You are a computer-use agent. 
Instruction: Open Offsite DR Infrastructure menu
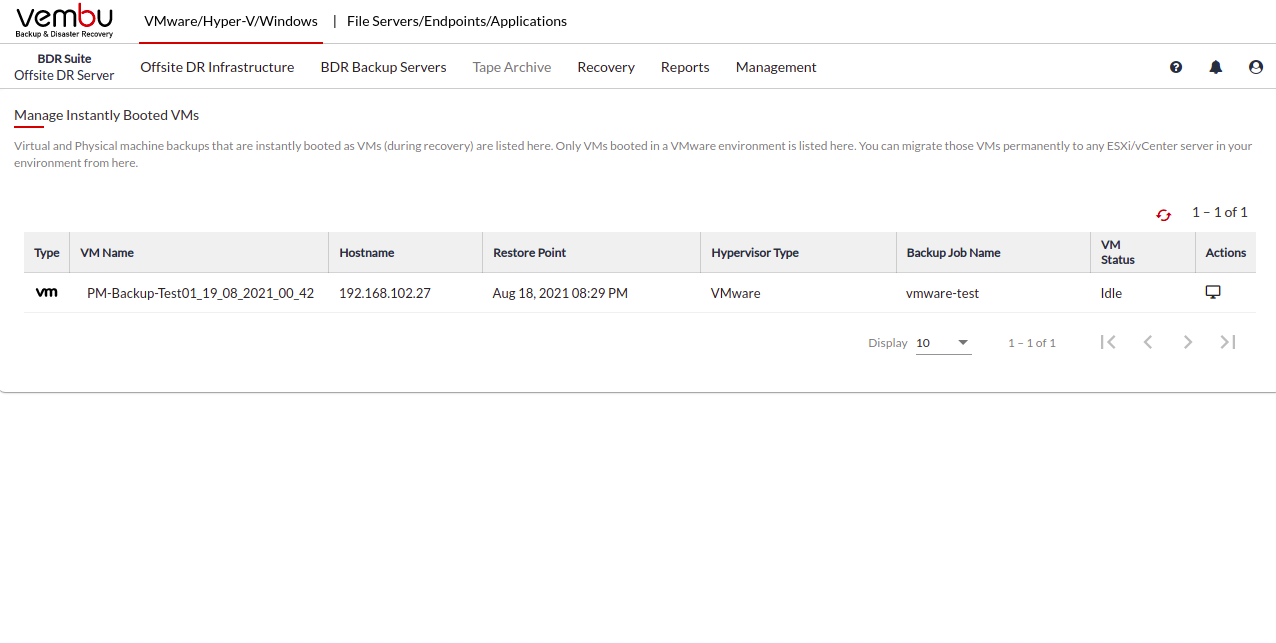click(x=217, y=67)
